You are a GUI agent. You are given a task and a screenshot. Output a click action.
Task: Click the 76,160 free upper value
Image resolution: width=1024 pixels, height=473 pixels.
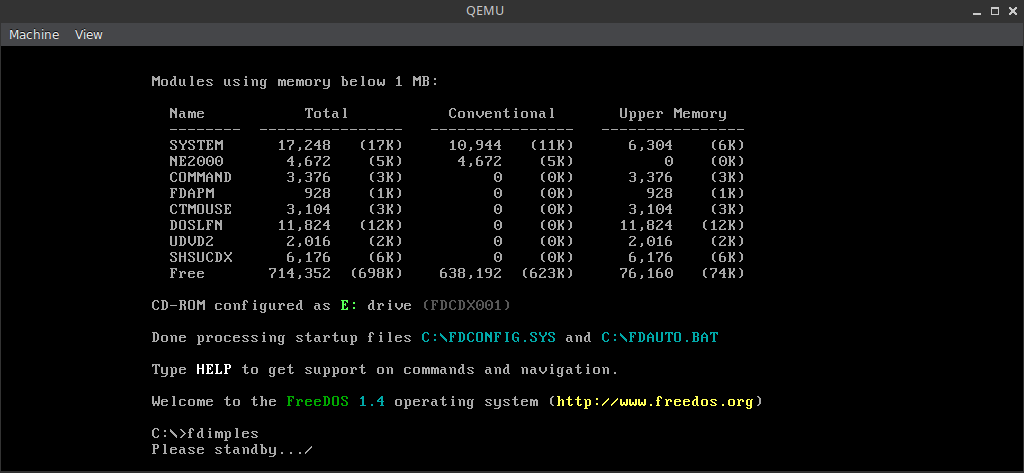646,273
